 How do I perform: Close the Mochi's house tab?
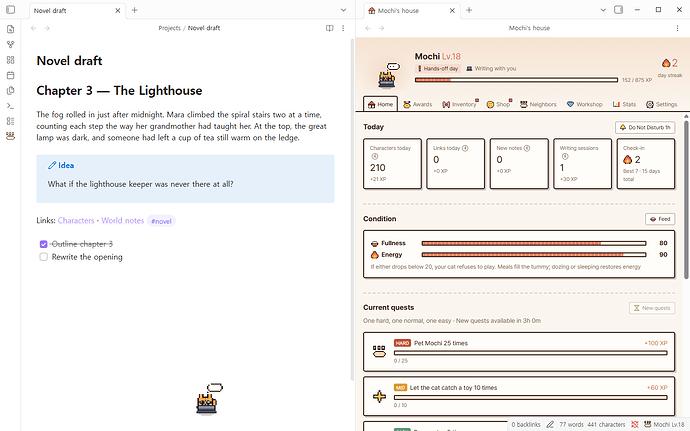click(452, 11)
